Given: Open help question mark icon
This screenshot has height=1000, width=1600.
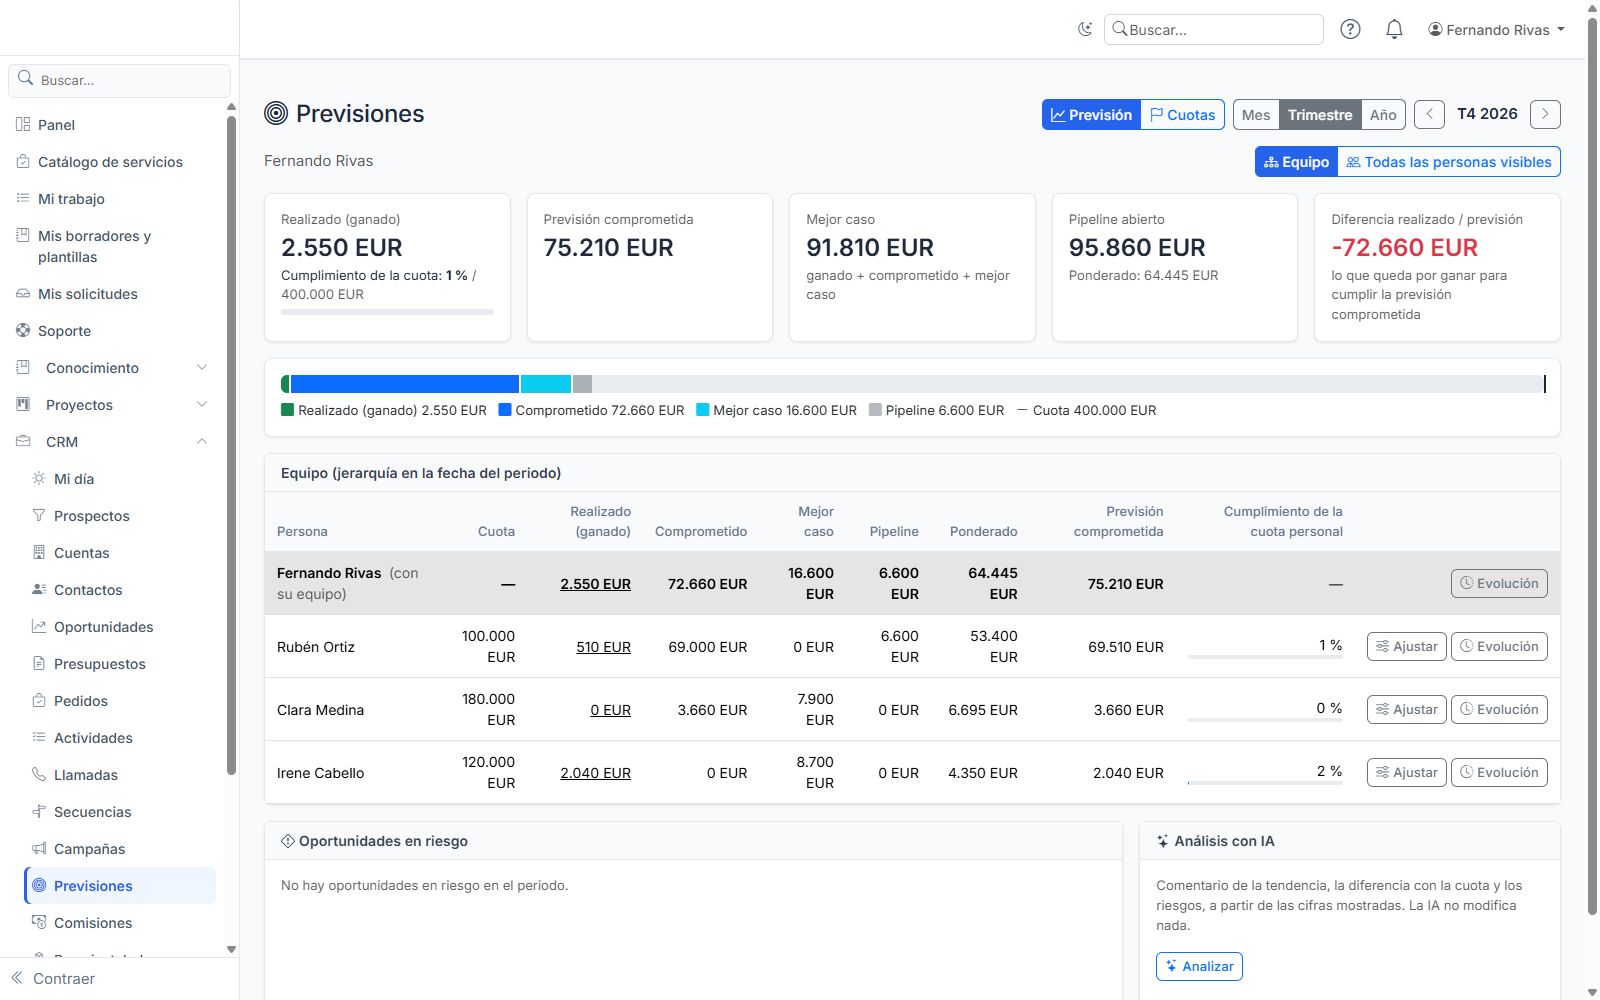Looking at the screenshot, I should coord(1350,29).
